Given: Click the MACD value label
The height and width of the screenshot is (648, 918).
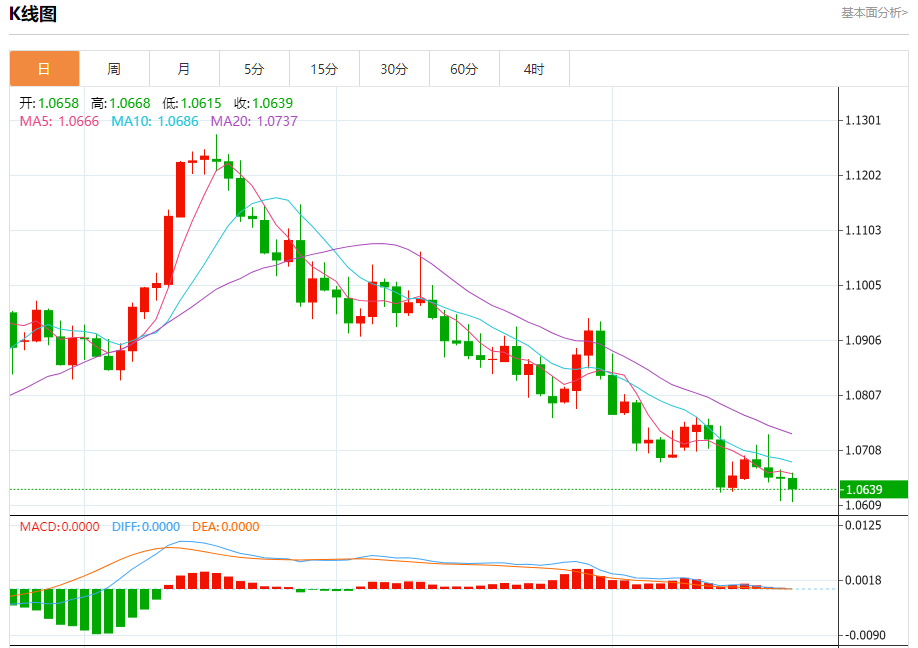Looking at the screenshot, I should pos(59,527).
